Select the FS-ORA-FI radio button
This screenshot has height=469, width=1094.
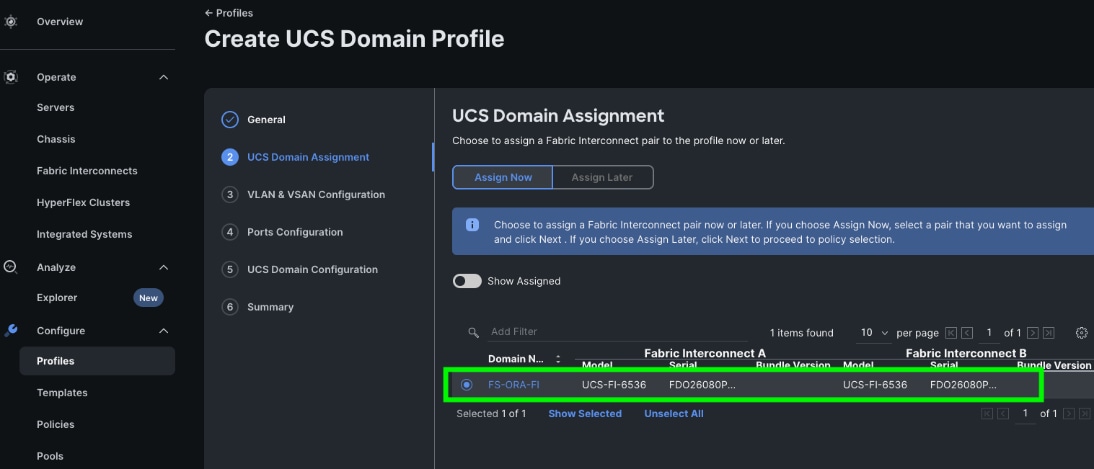467,385
